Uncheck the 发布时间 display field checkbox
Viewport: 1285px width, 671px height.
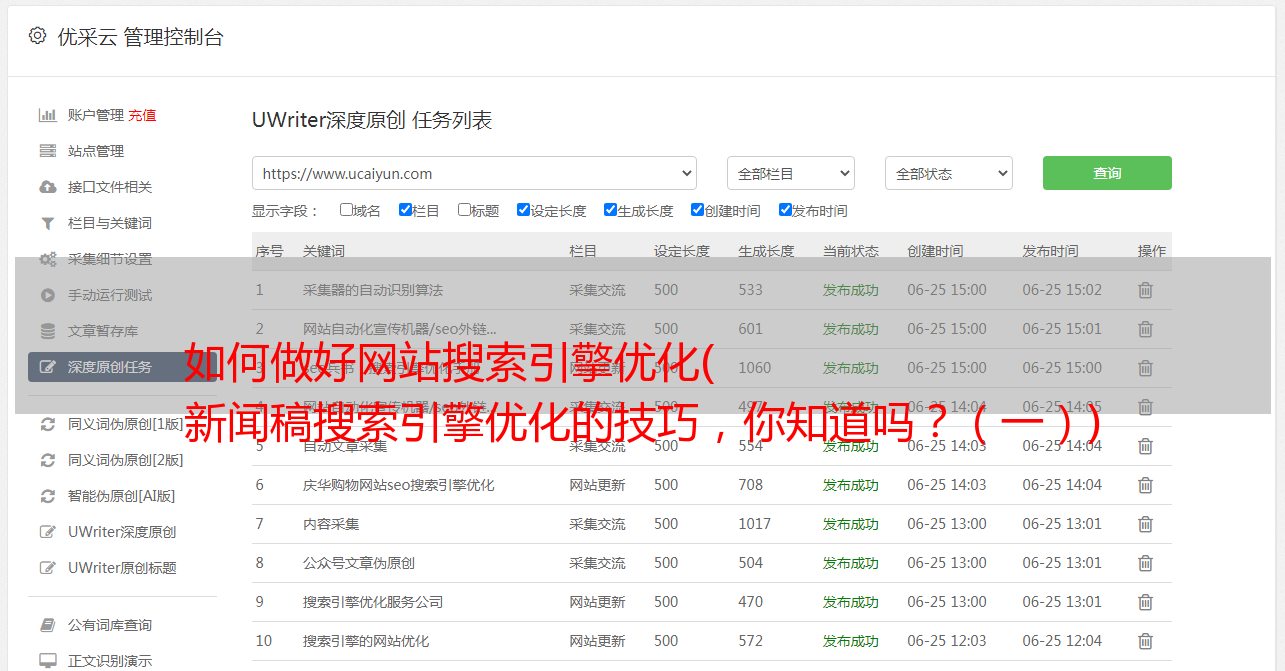pos(785,210)
